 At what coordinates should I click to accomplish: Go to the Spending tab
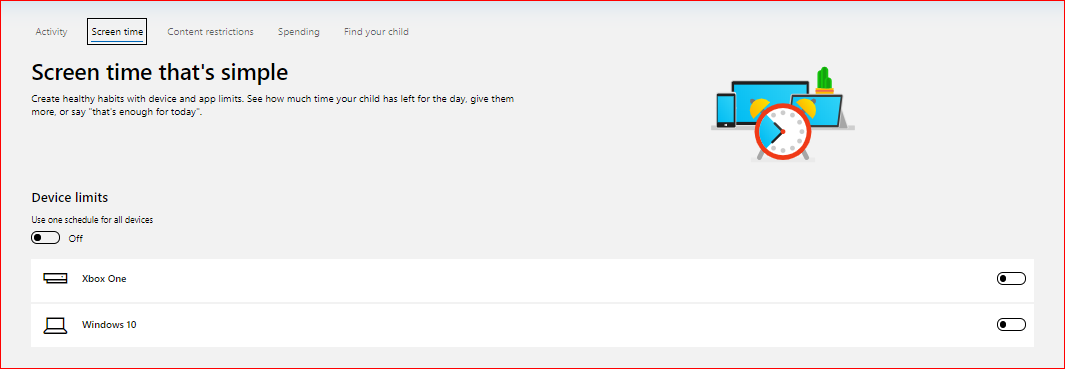[299, 31]
